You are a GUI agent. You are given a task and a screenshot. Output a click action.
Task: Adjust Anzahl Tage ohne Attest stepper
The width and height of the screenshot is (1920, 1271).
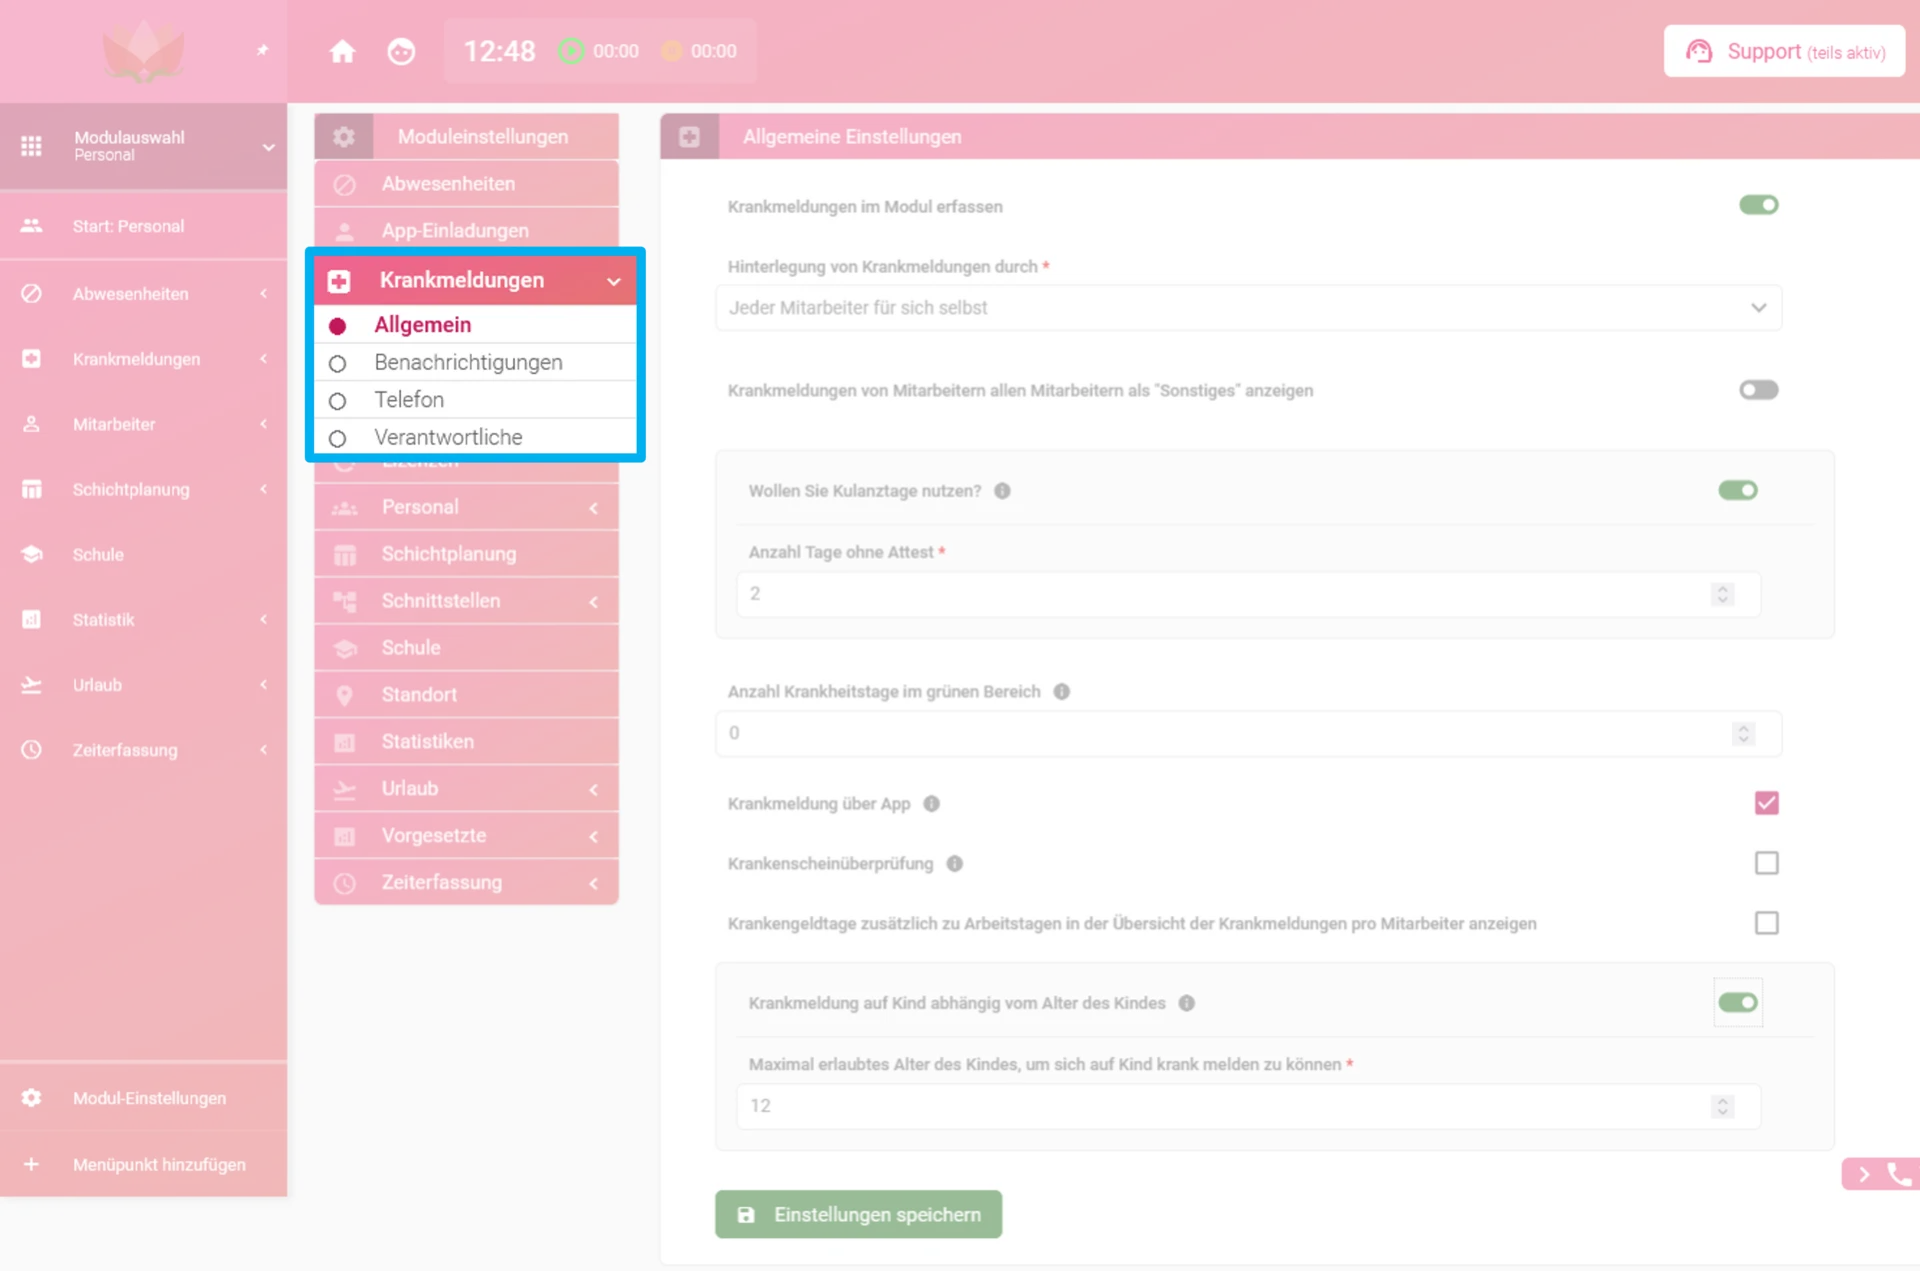tap(1722, 594)
